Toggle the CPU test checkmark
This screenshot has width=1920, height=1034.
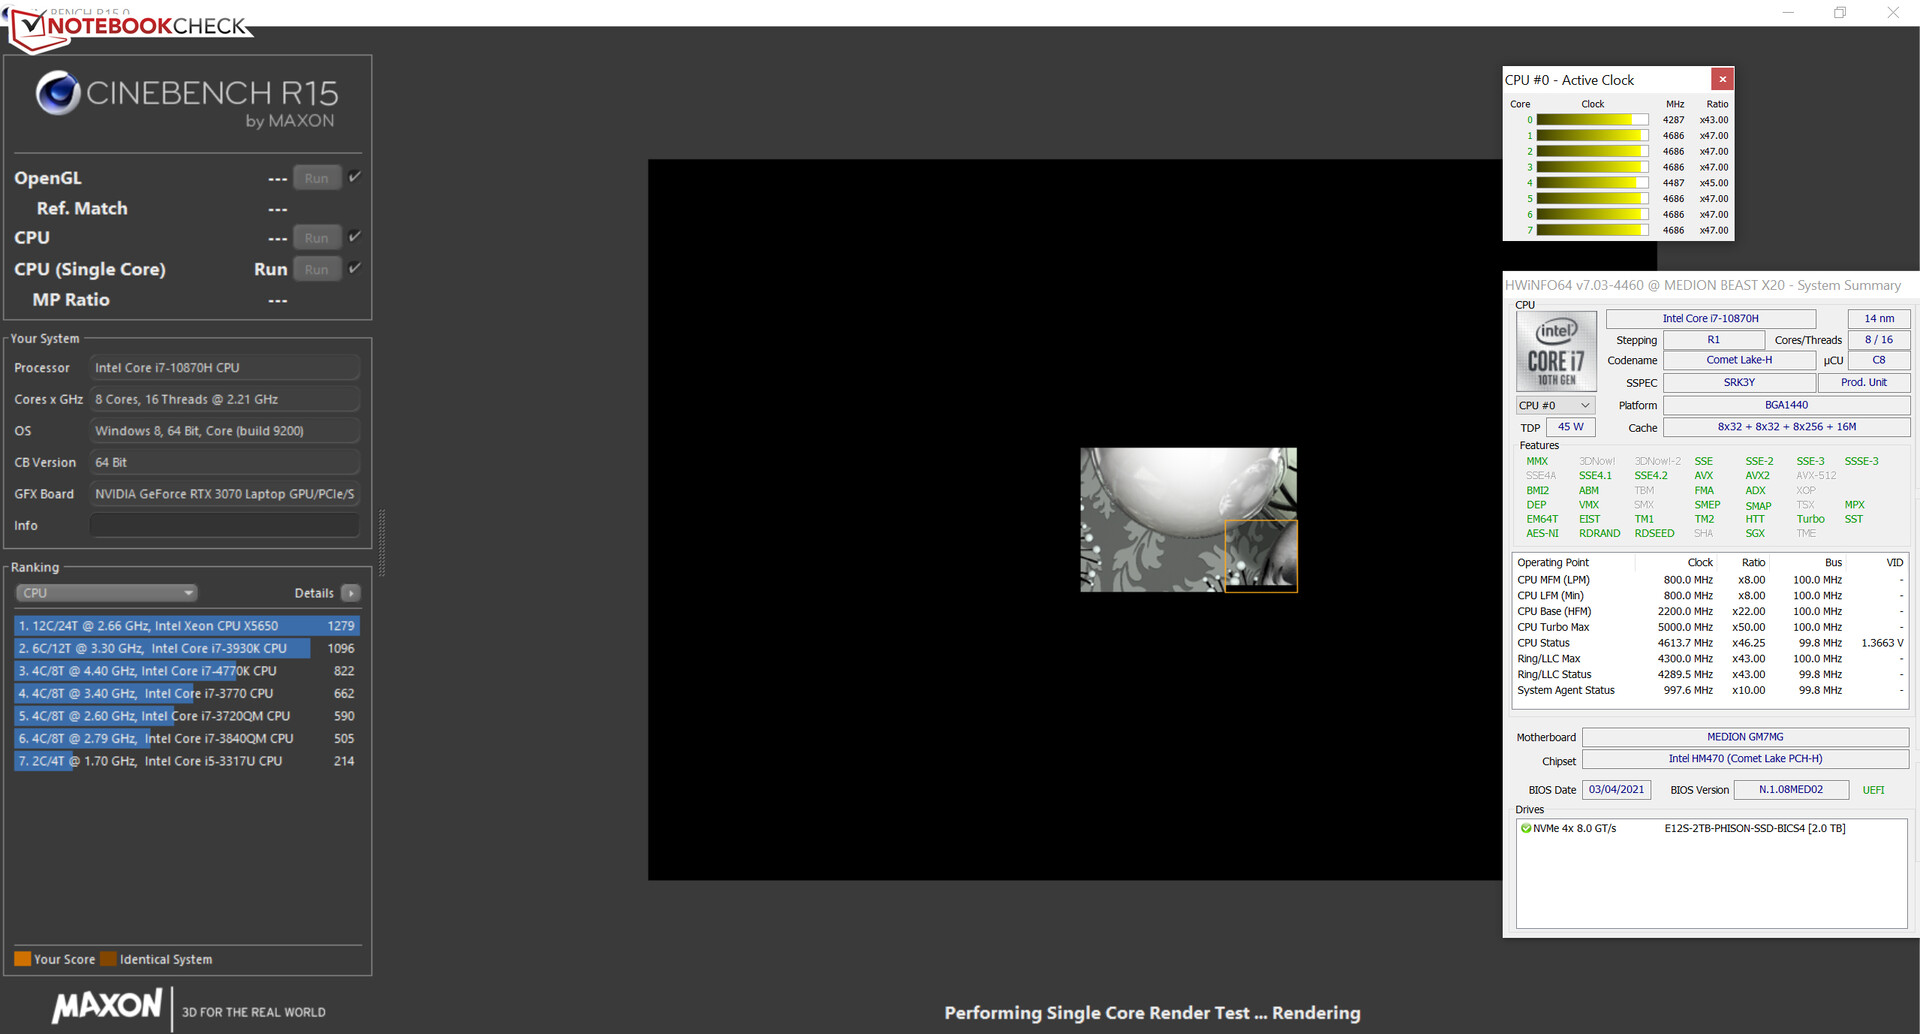(355, 237)
